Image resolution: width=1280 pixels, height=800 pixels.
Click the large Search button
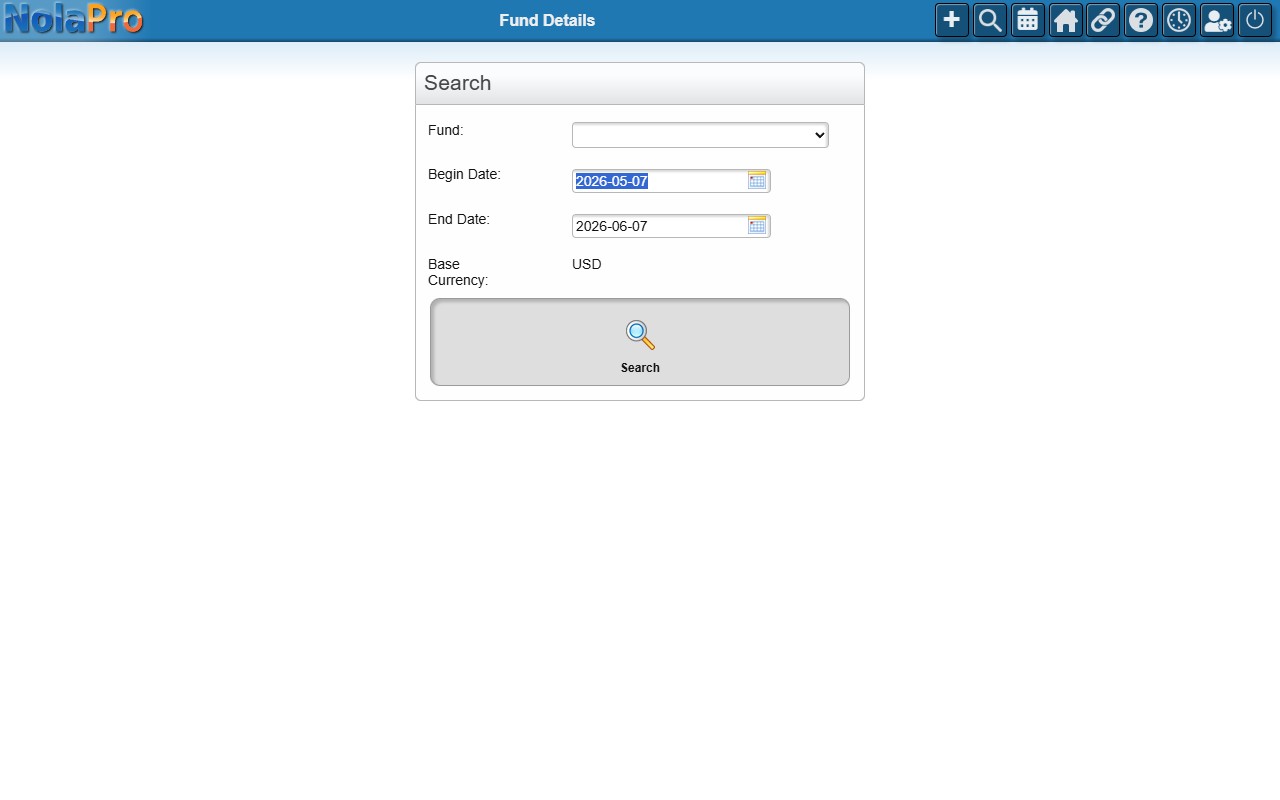pyautogui.click(x=640, y=342)
